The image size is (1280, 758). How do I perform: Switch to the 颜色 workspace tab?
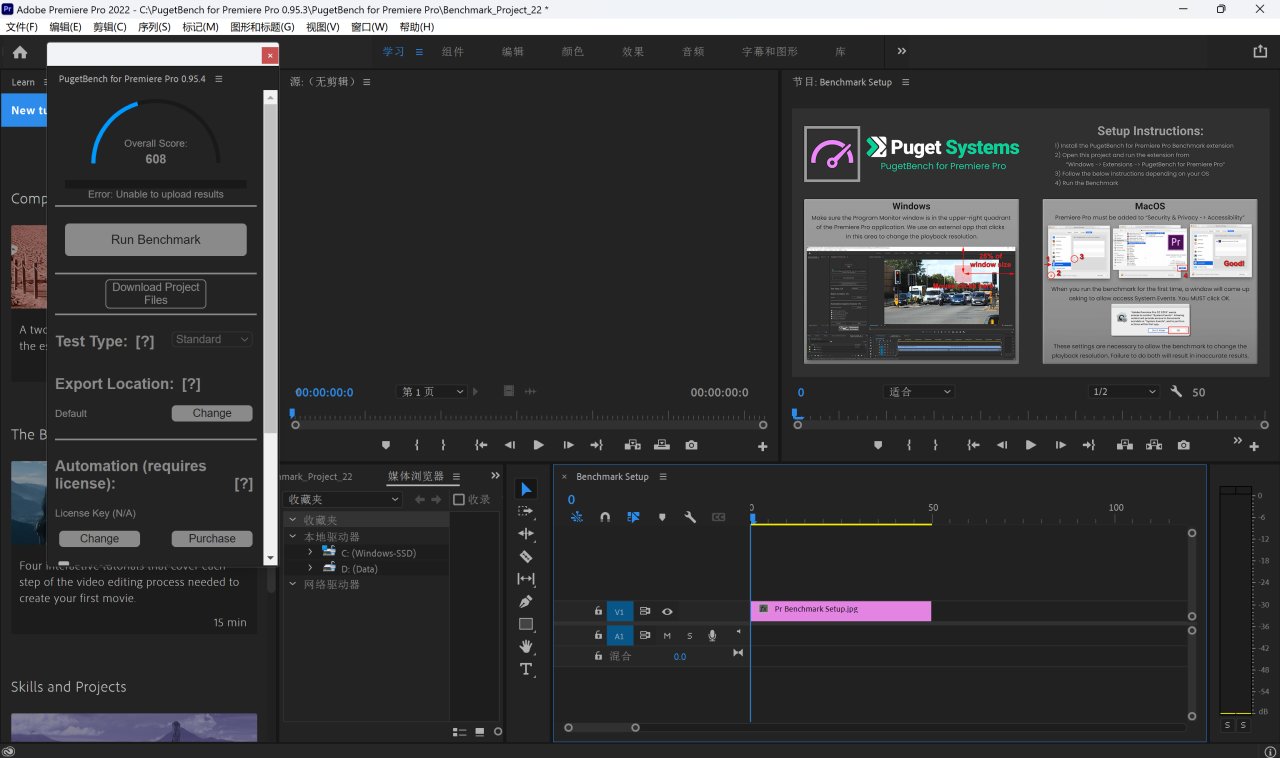(x=572, y=52)
